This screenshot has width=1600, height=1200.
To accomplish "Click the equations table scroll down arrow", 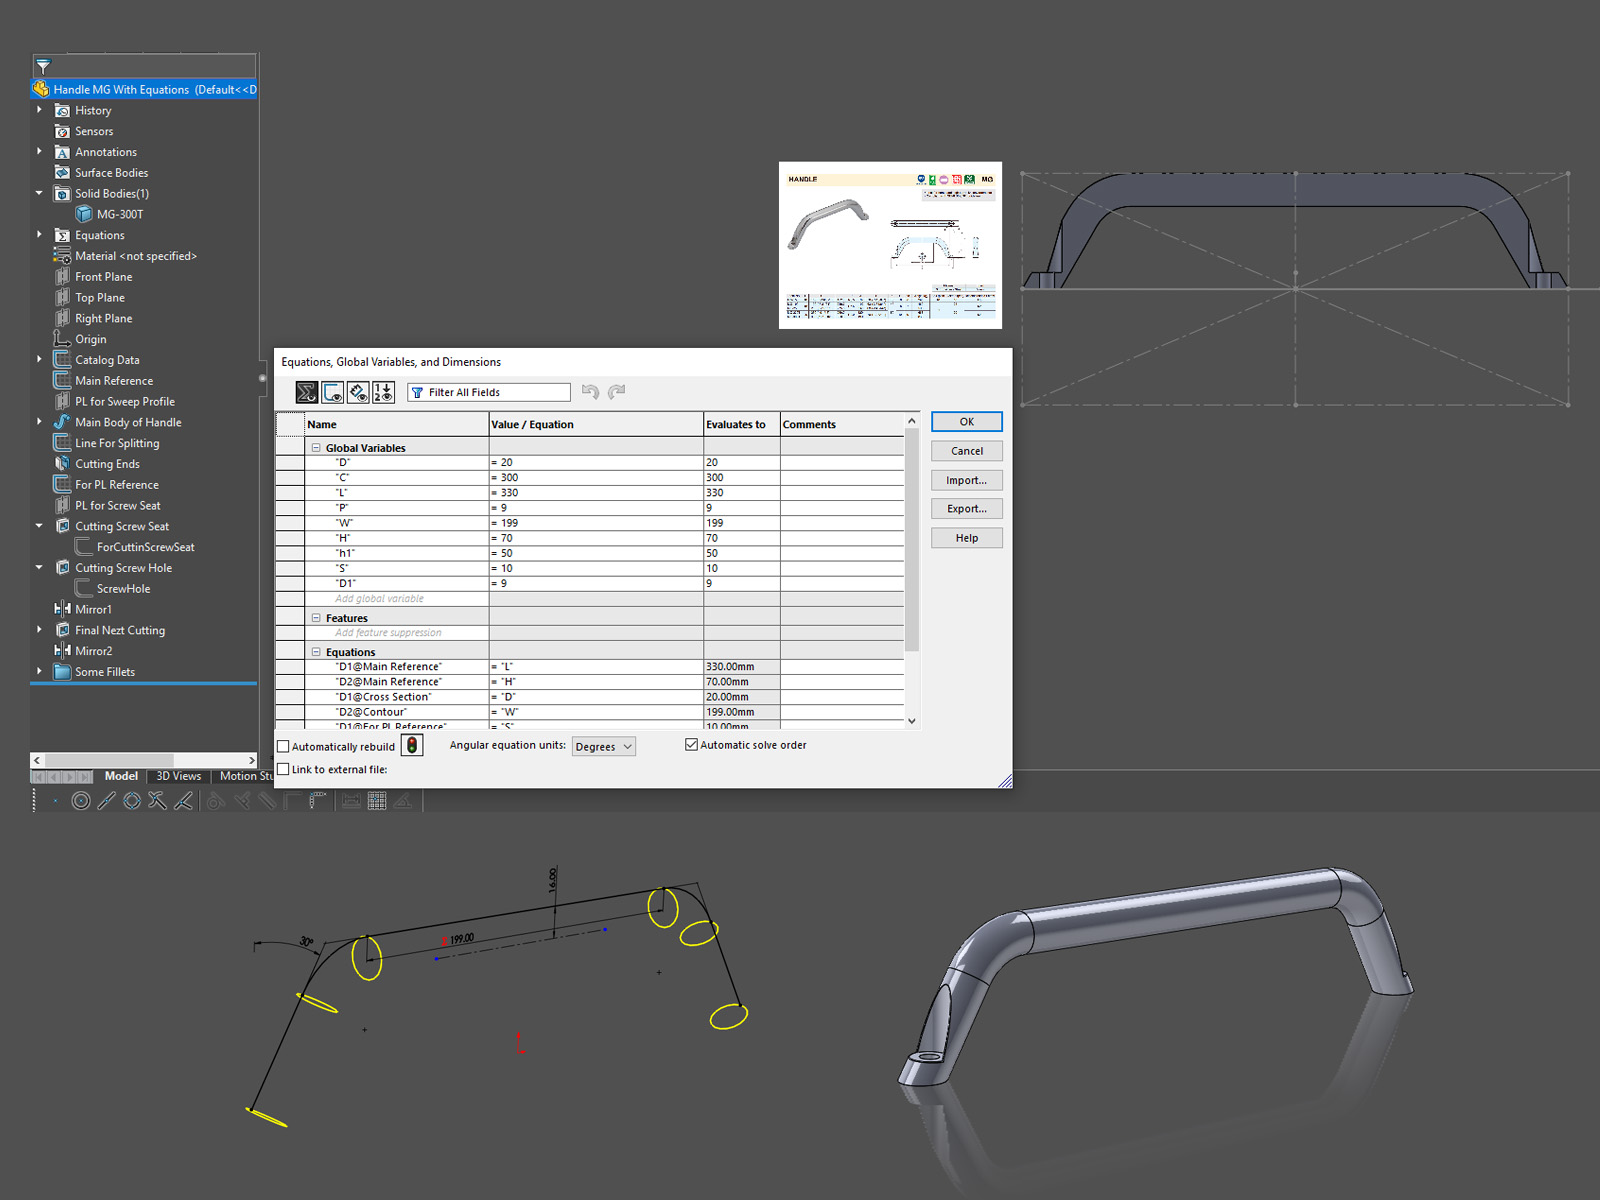I will pos(911,721).
